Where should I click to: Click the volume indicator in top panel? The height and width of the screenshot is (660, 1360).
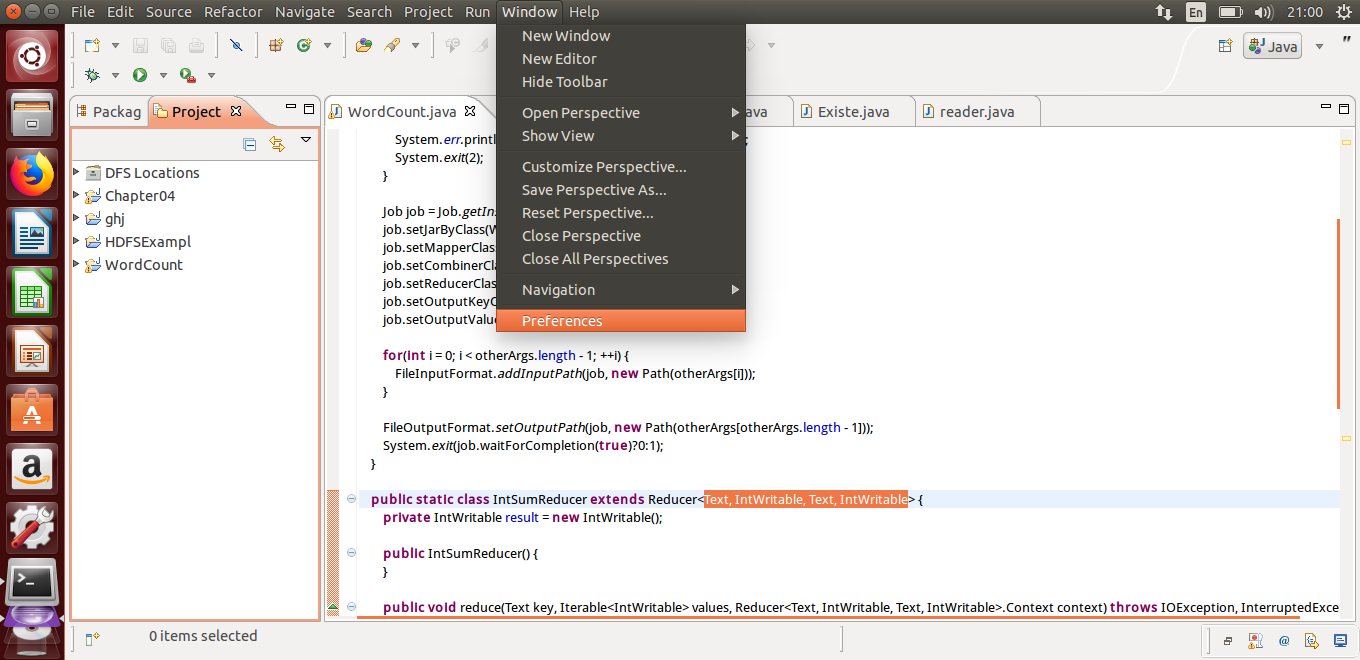pyautogui.click(x=1263, y=12)
